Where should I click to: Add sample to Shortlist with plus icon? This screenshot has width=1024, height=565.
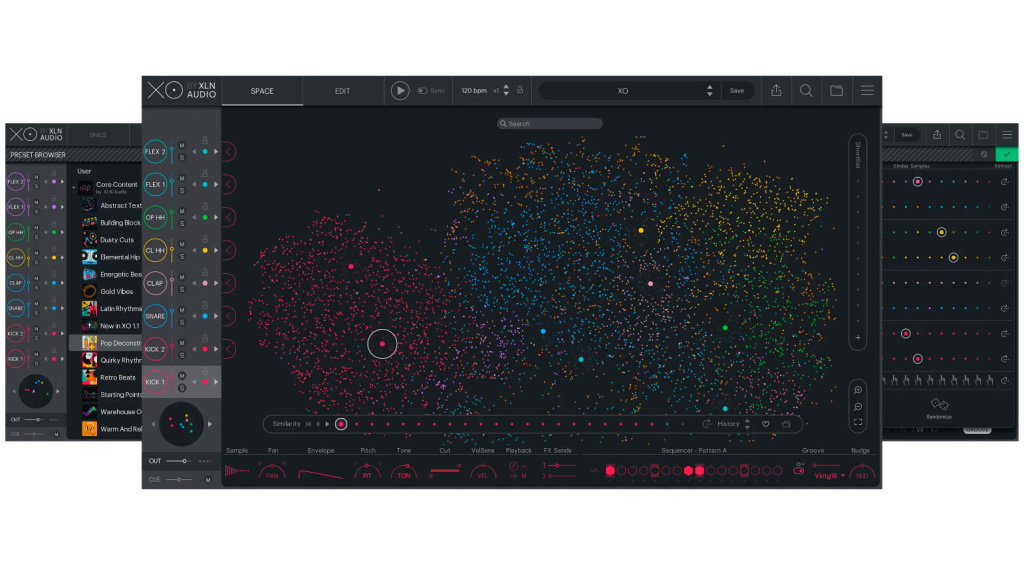[x=857, y=338]
